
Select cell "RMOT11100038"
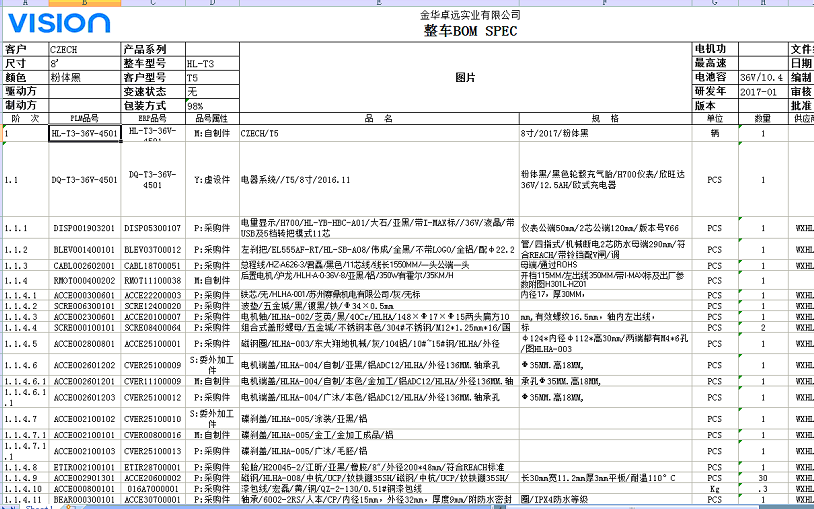pyautogui.click(x=153, y=280)
